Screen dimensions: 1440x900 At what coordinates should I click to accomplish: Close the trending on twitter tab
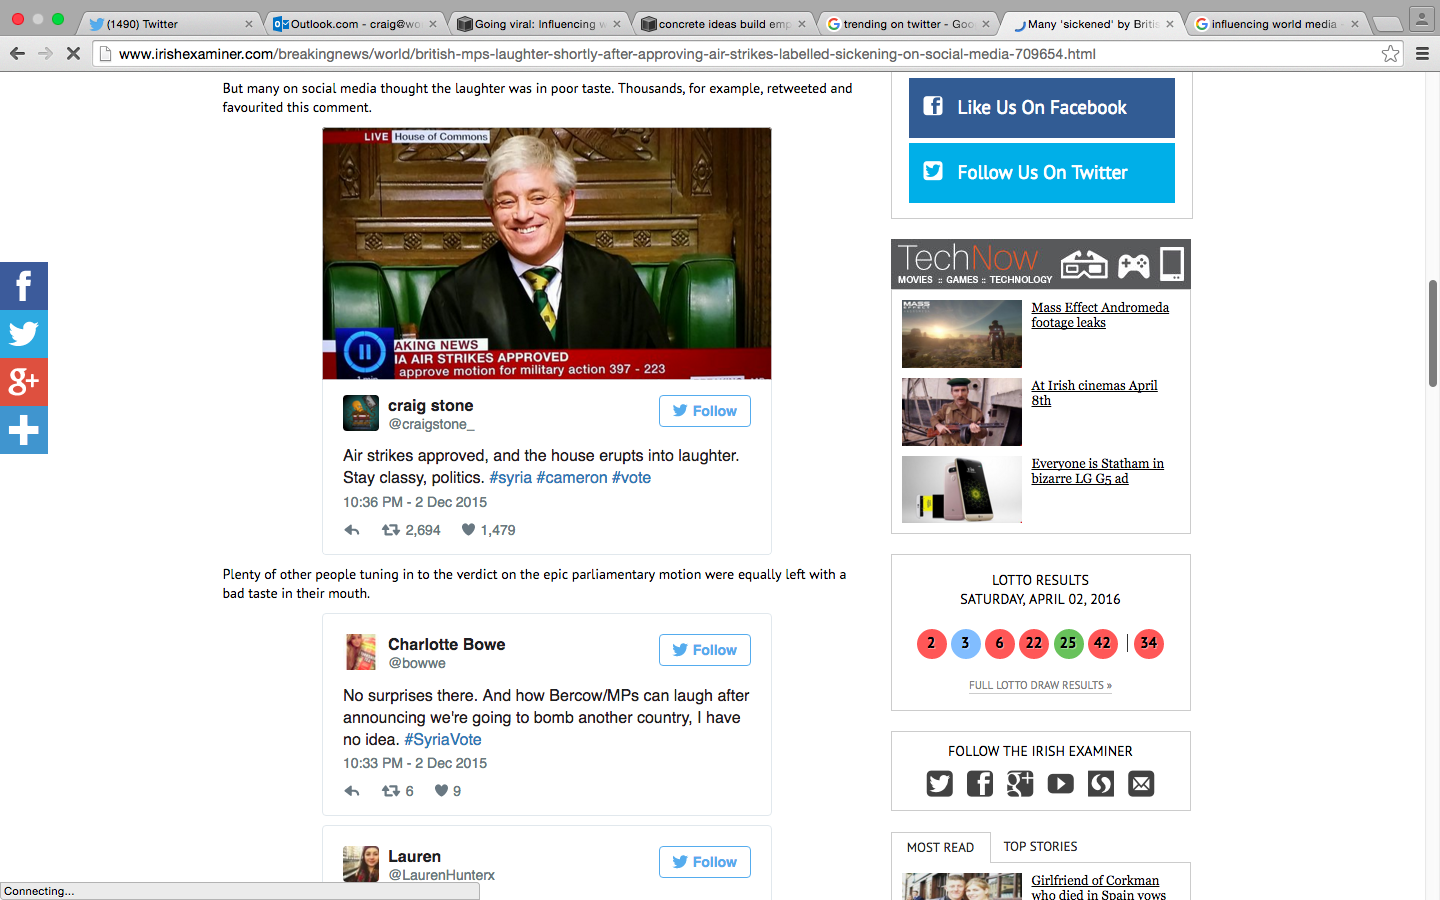[x=986, y=24]
